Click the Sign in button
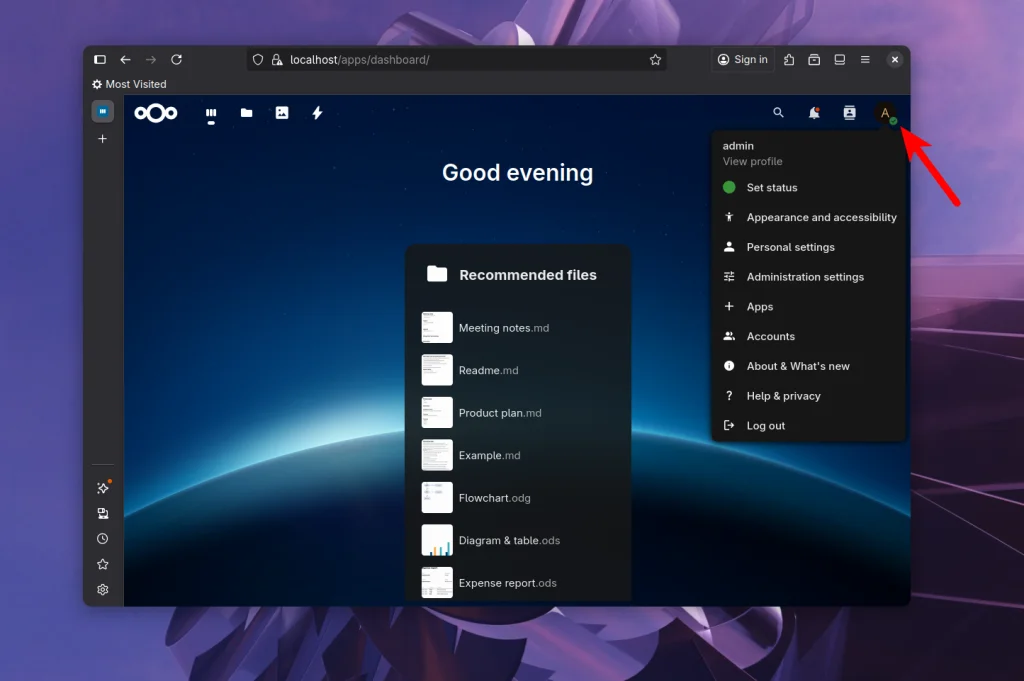 pyautogui.click(x=742, y=60)
